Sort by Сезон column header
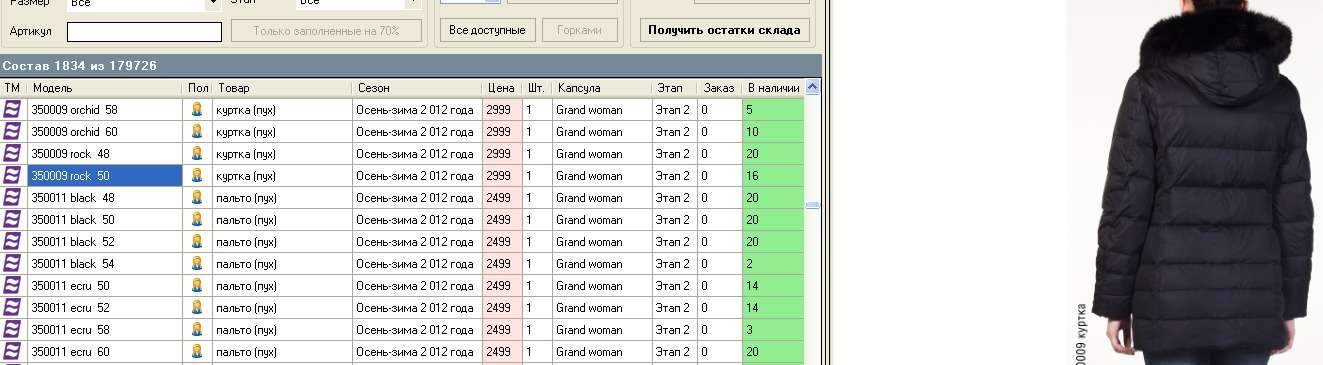 [418, 88]
